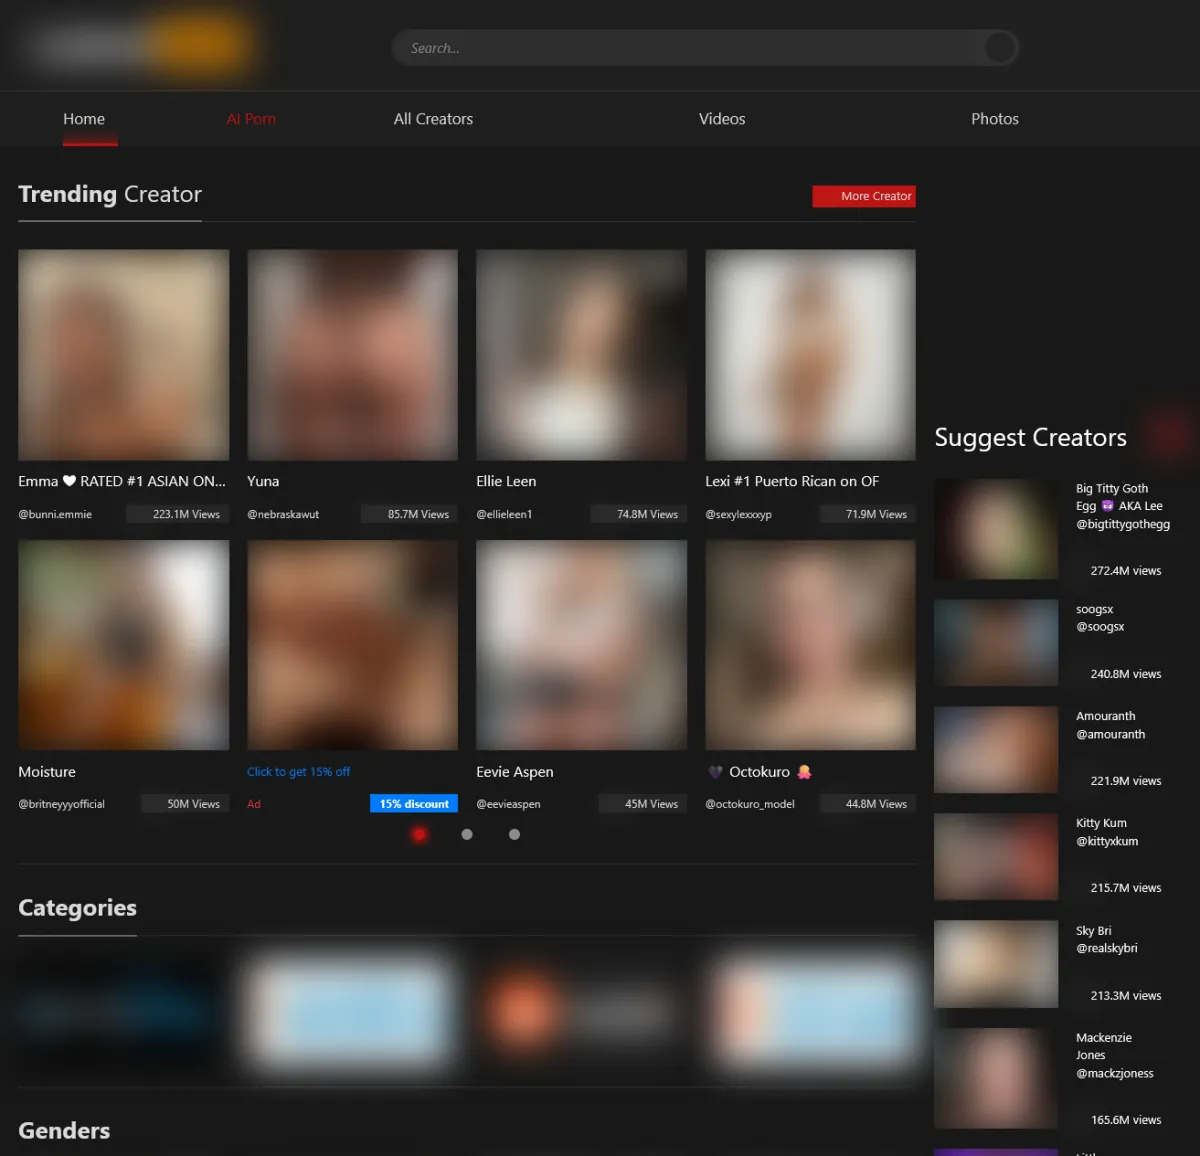Viewport: 1200px width, 1156px height.
Task: Select the first red carousel dot
Action: click(x=419, y=834)
